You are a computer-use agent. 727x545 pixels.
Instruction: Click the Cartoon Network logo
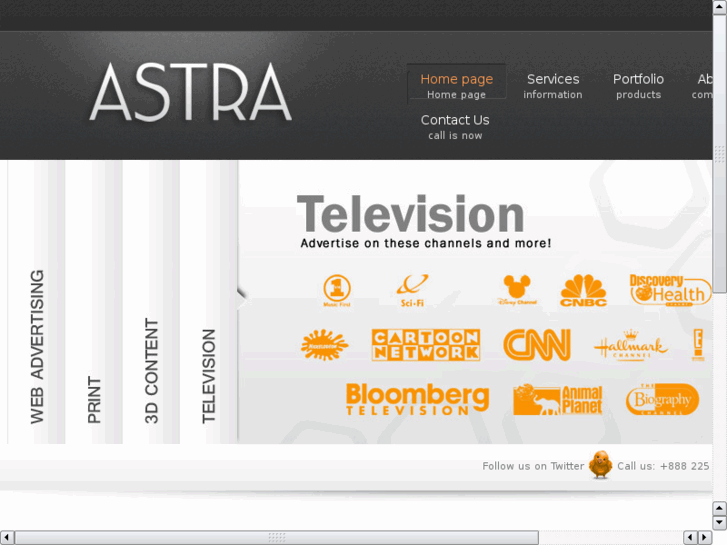[x=426, y=345]
